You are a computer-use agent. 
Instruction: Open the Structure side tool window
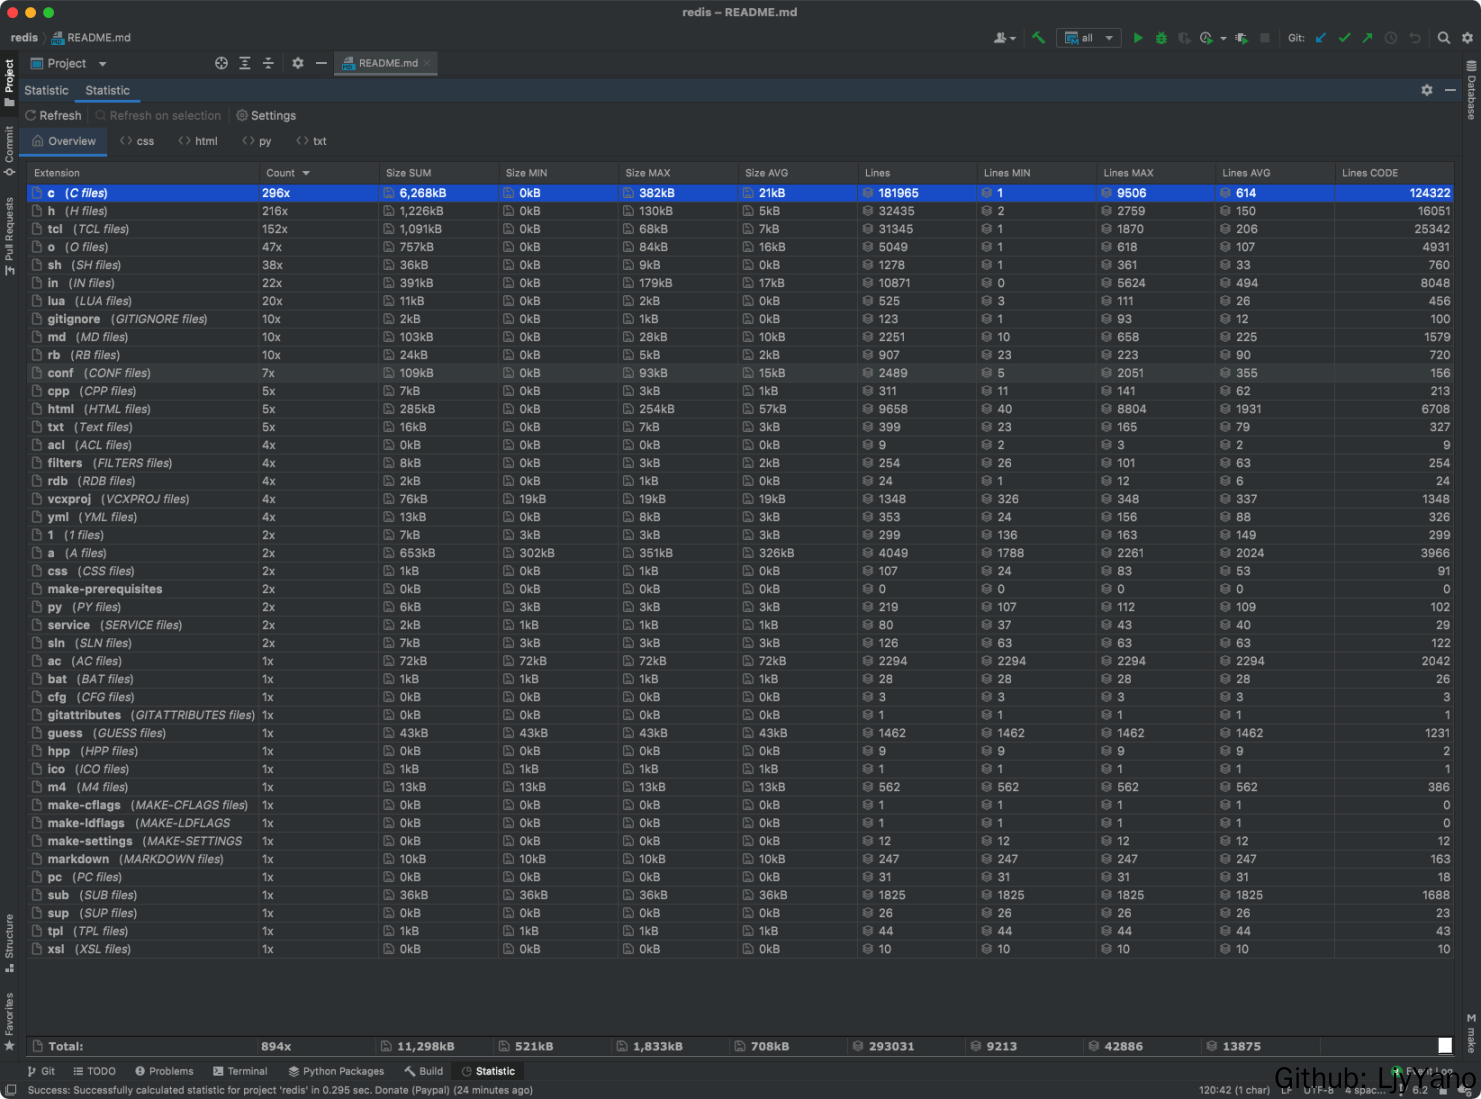pyautogui.click(x=9, y=943)
